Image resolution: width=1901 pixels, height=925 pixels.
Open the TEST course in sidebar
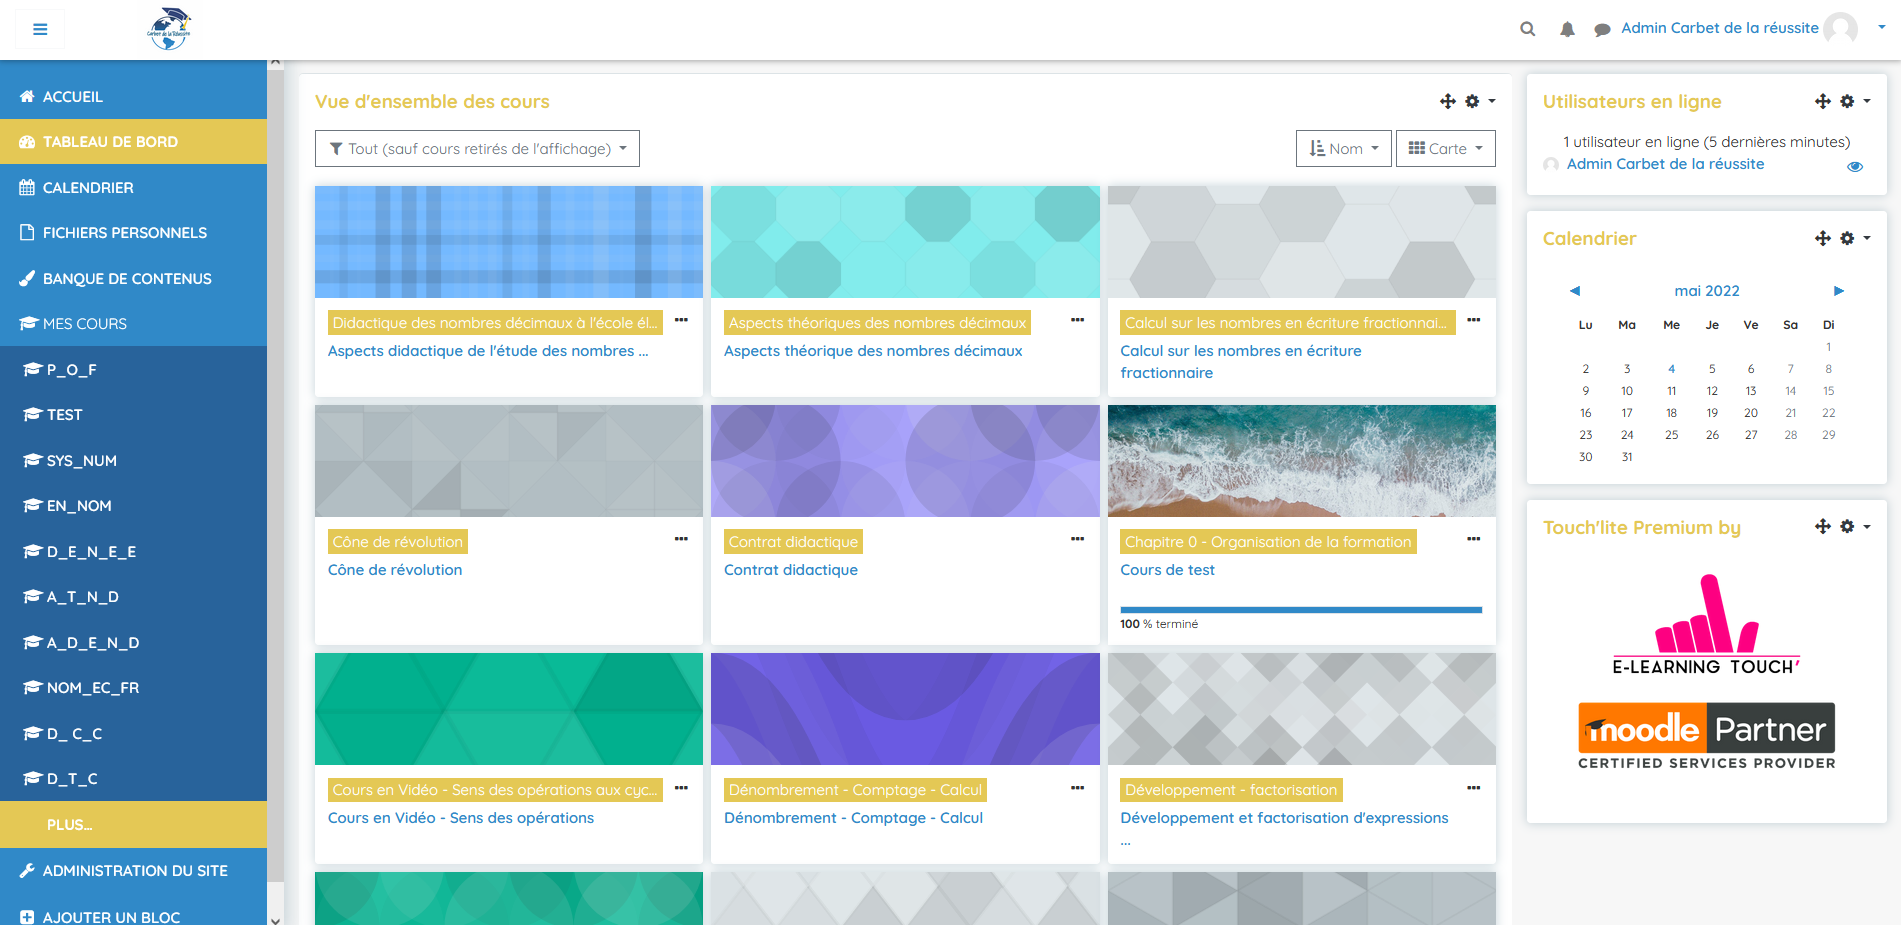click(134, 415)
